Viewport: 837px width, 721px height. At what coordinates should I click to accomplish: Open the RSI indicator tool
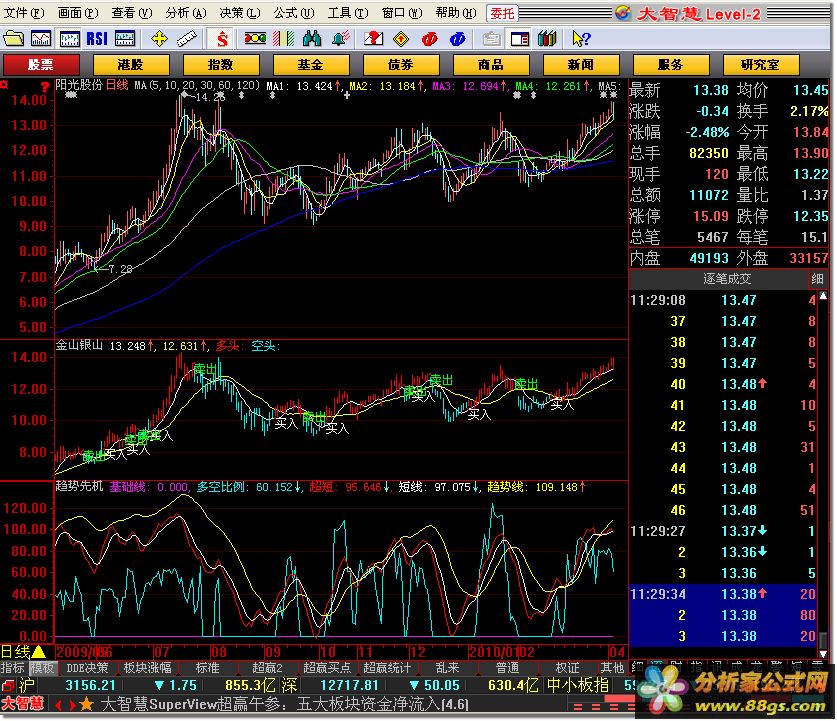tap(97, 38)
